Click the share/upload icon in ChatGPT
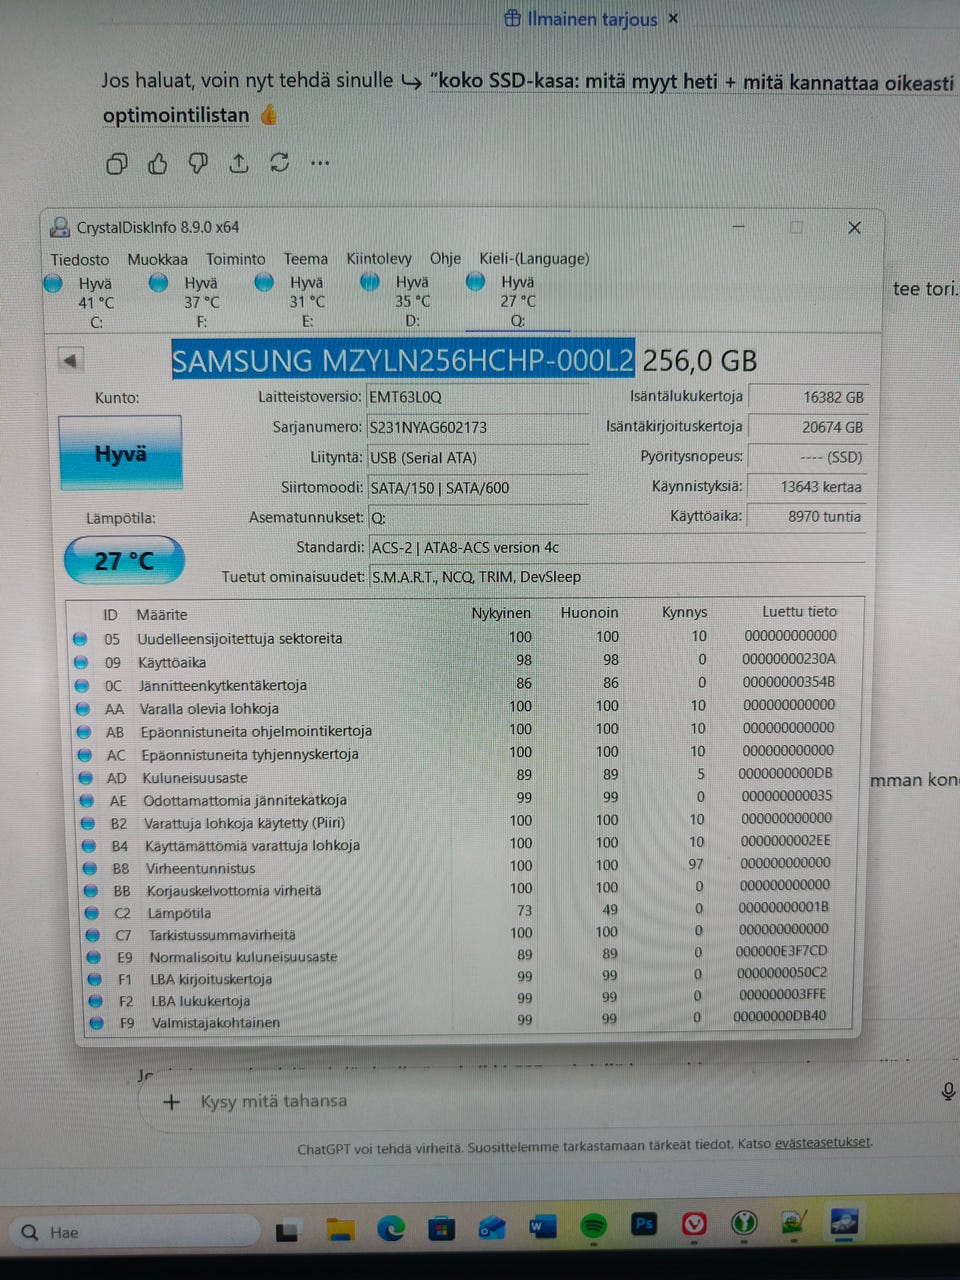The image size is (960, 1280). [x=239, y=162]
